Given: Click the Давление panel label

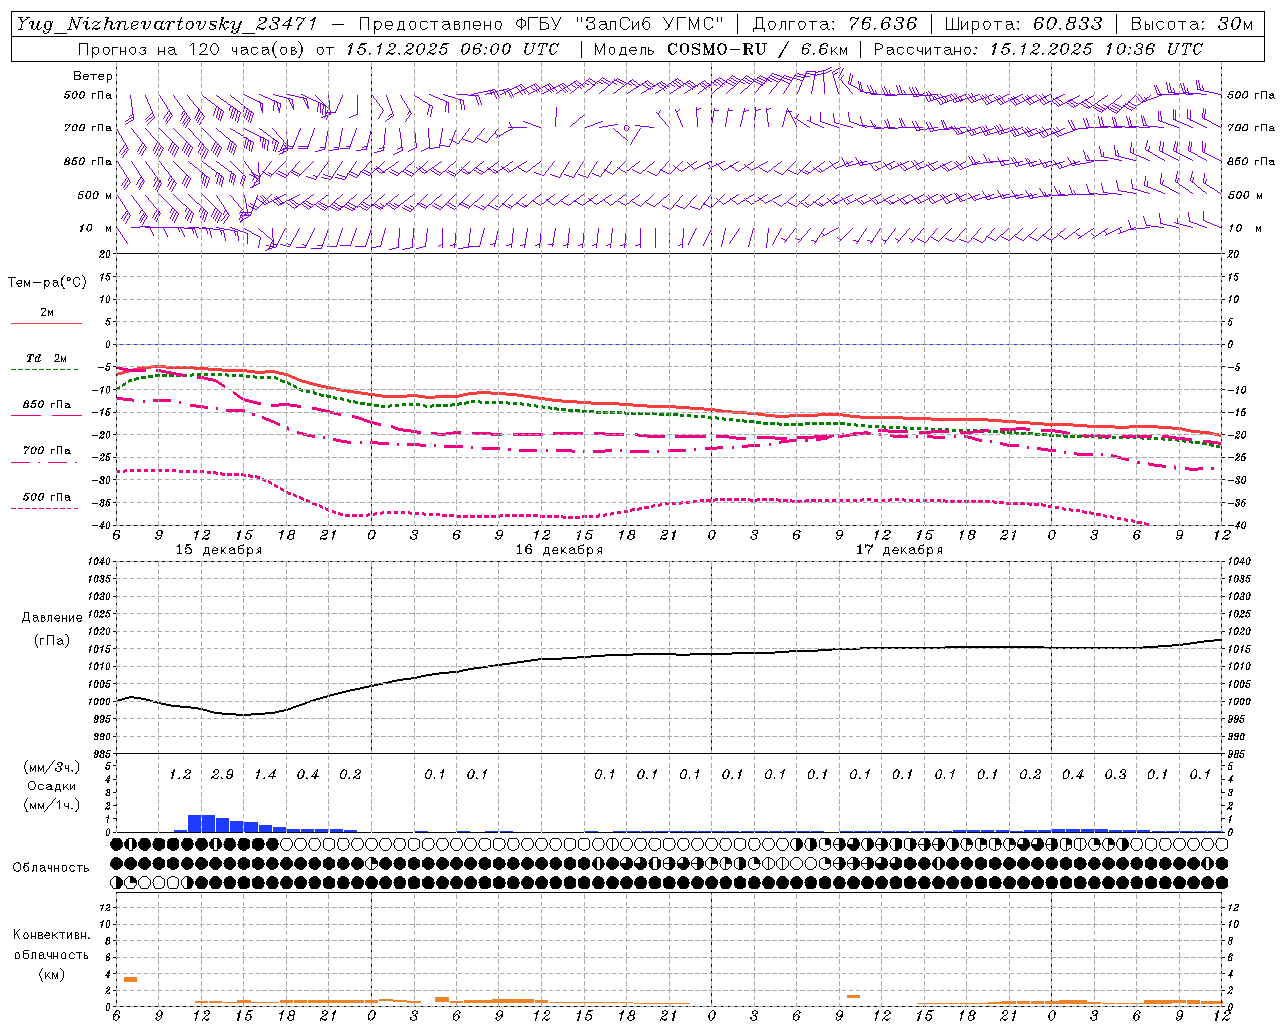Looking at the screenshot, I should [x=52, y=618].
